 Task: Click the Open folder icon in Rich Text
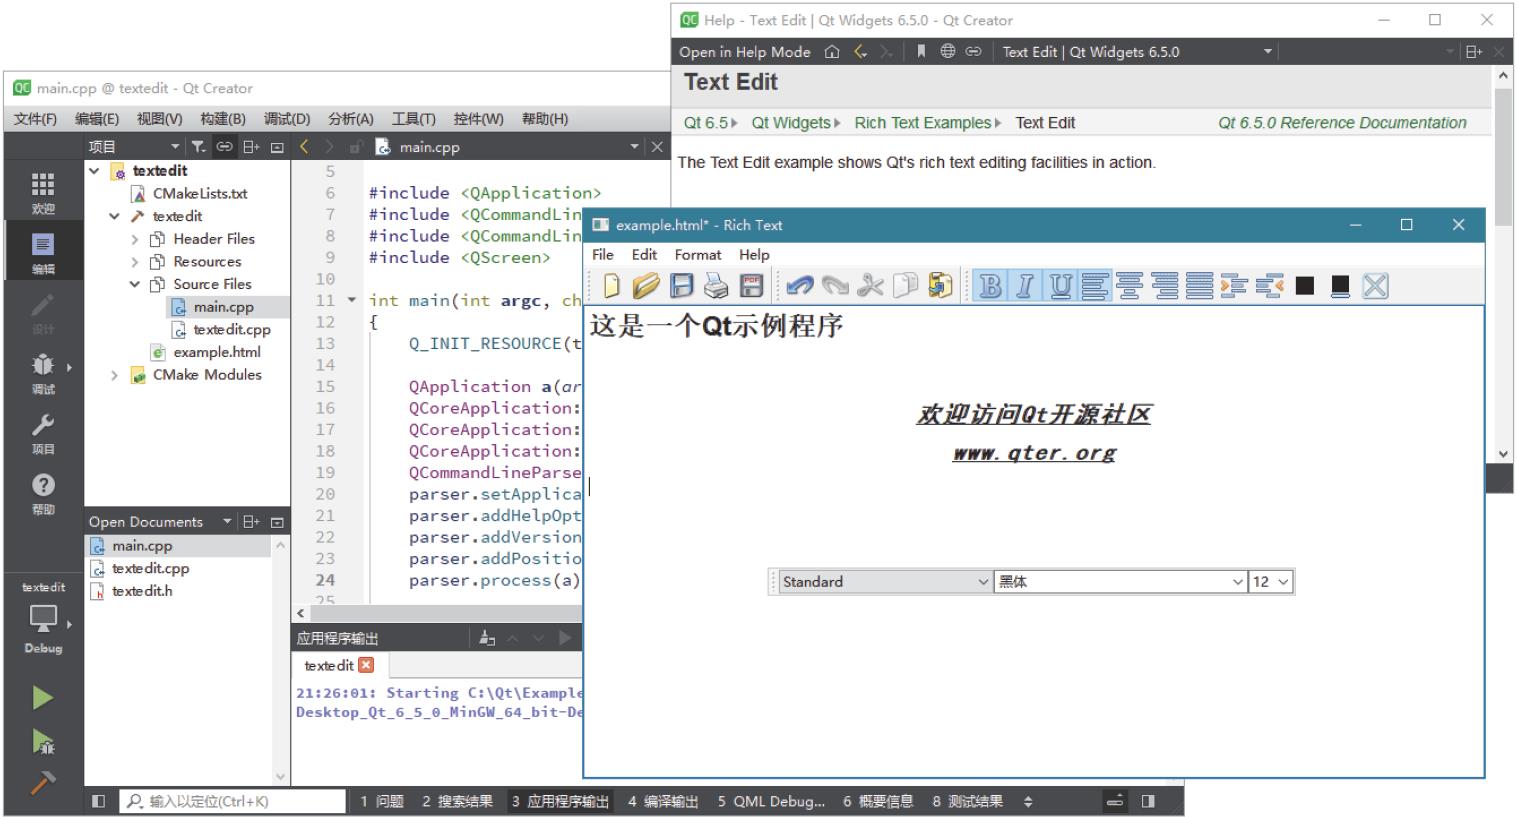(x=646, y=287)
